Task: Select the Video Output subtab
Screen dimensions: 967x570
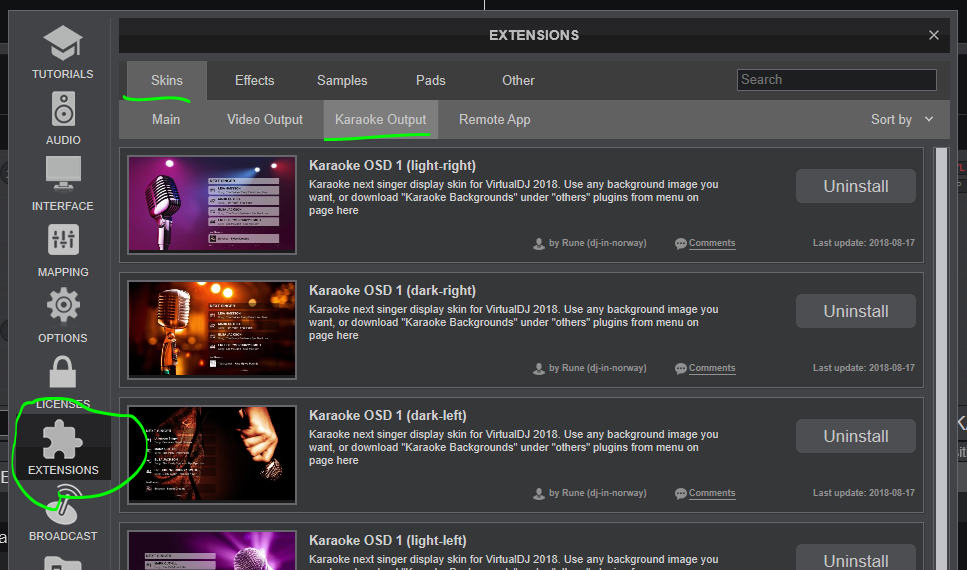Action: tap(265, 119)
